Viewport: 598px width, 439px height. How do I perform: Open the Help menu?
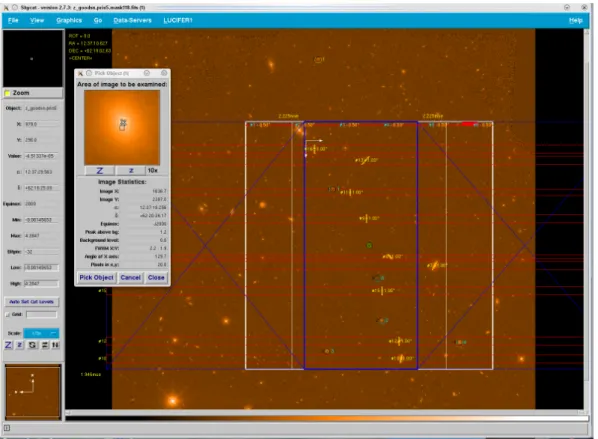(x=575, y=21)
